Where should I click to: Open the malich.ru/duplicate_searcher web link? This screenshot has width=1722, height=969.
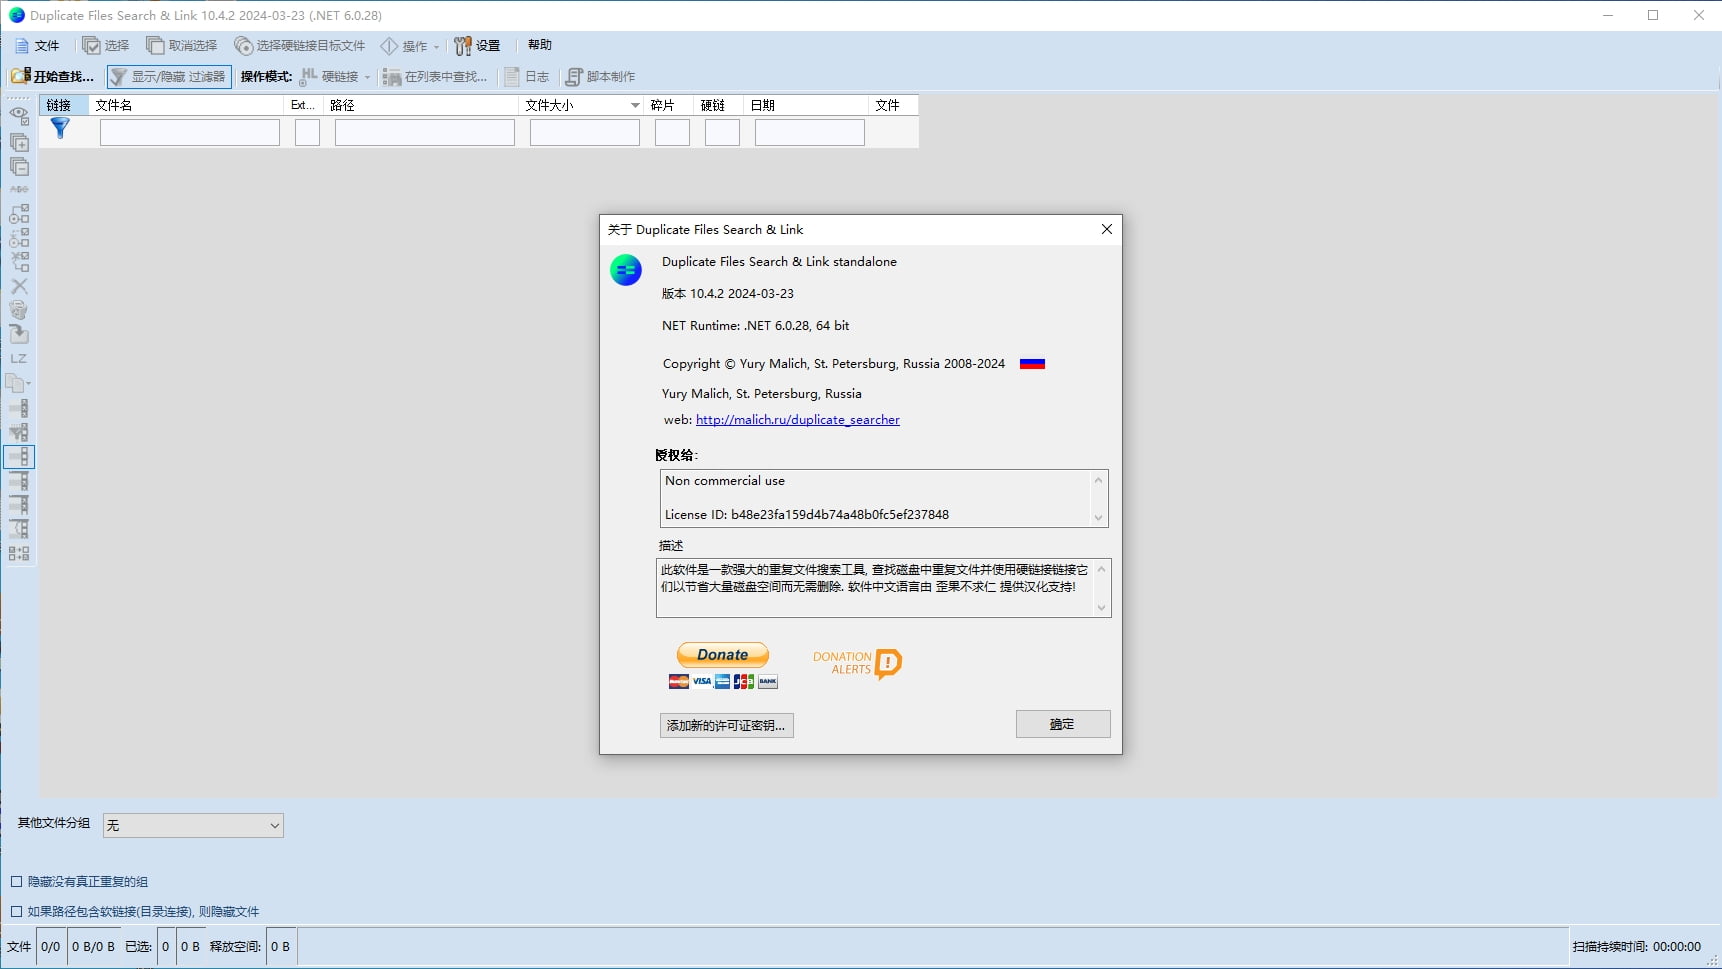tap(798, 420)
